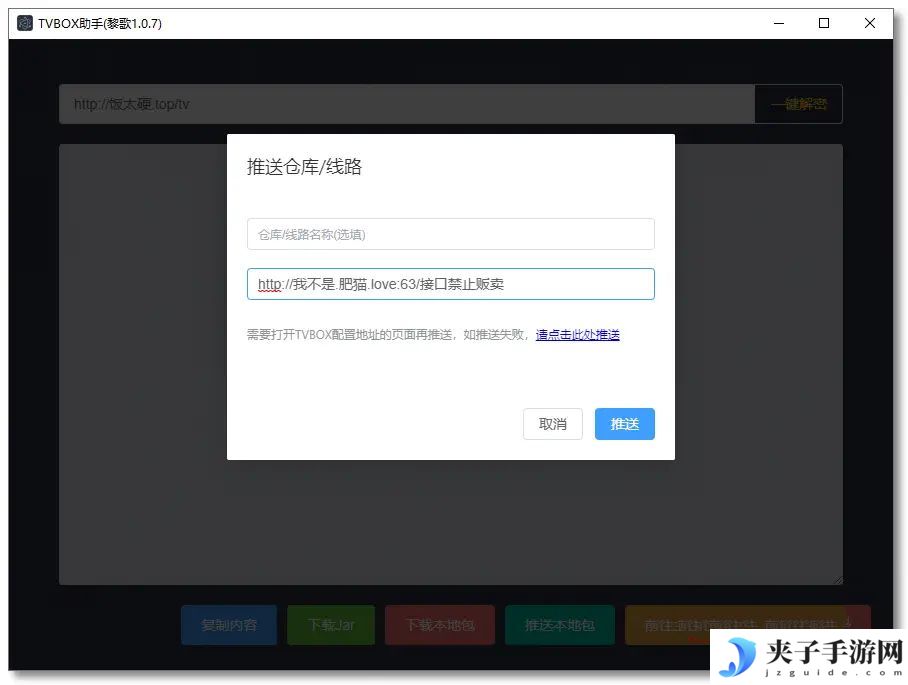Click the 复制内容 button
908x685 pixels.
pyautogui.click(x=229, y=625)
